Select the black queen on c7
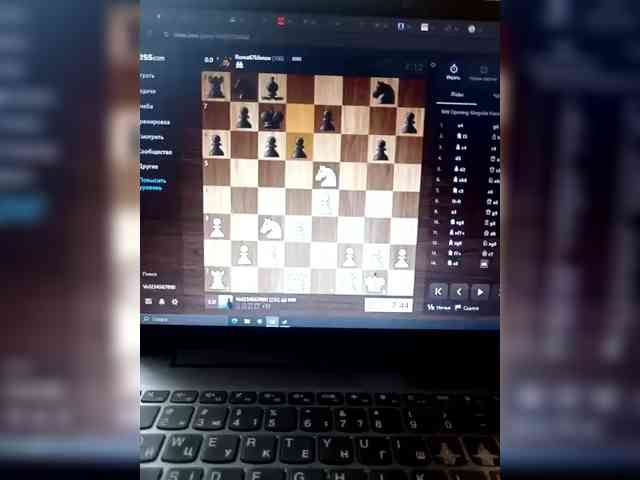The width and height of the screenshot is (640, 480). pos(272,118)
